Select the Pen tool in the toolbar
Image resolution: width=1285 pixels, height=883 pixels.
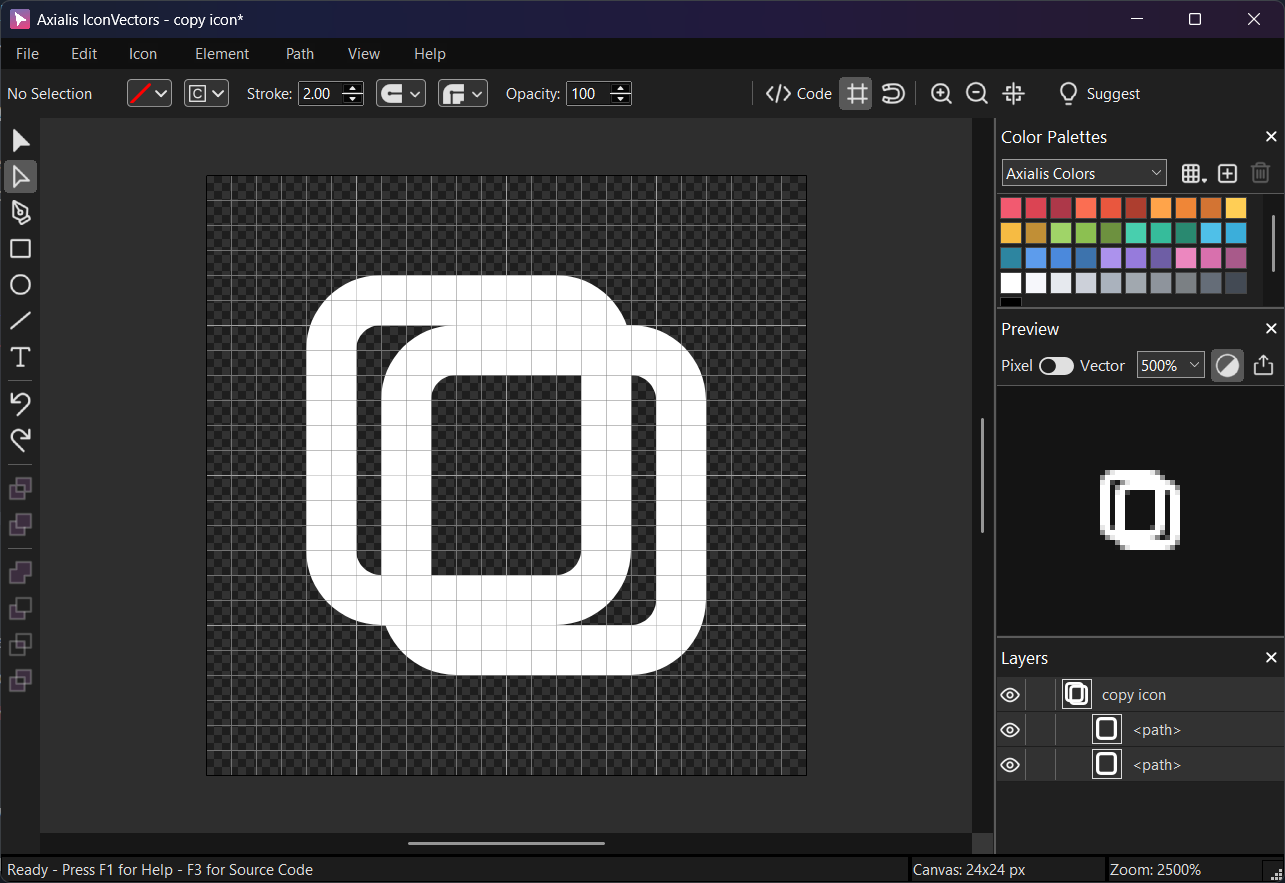click(x=20, y=212)
